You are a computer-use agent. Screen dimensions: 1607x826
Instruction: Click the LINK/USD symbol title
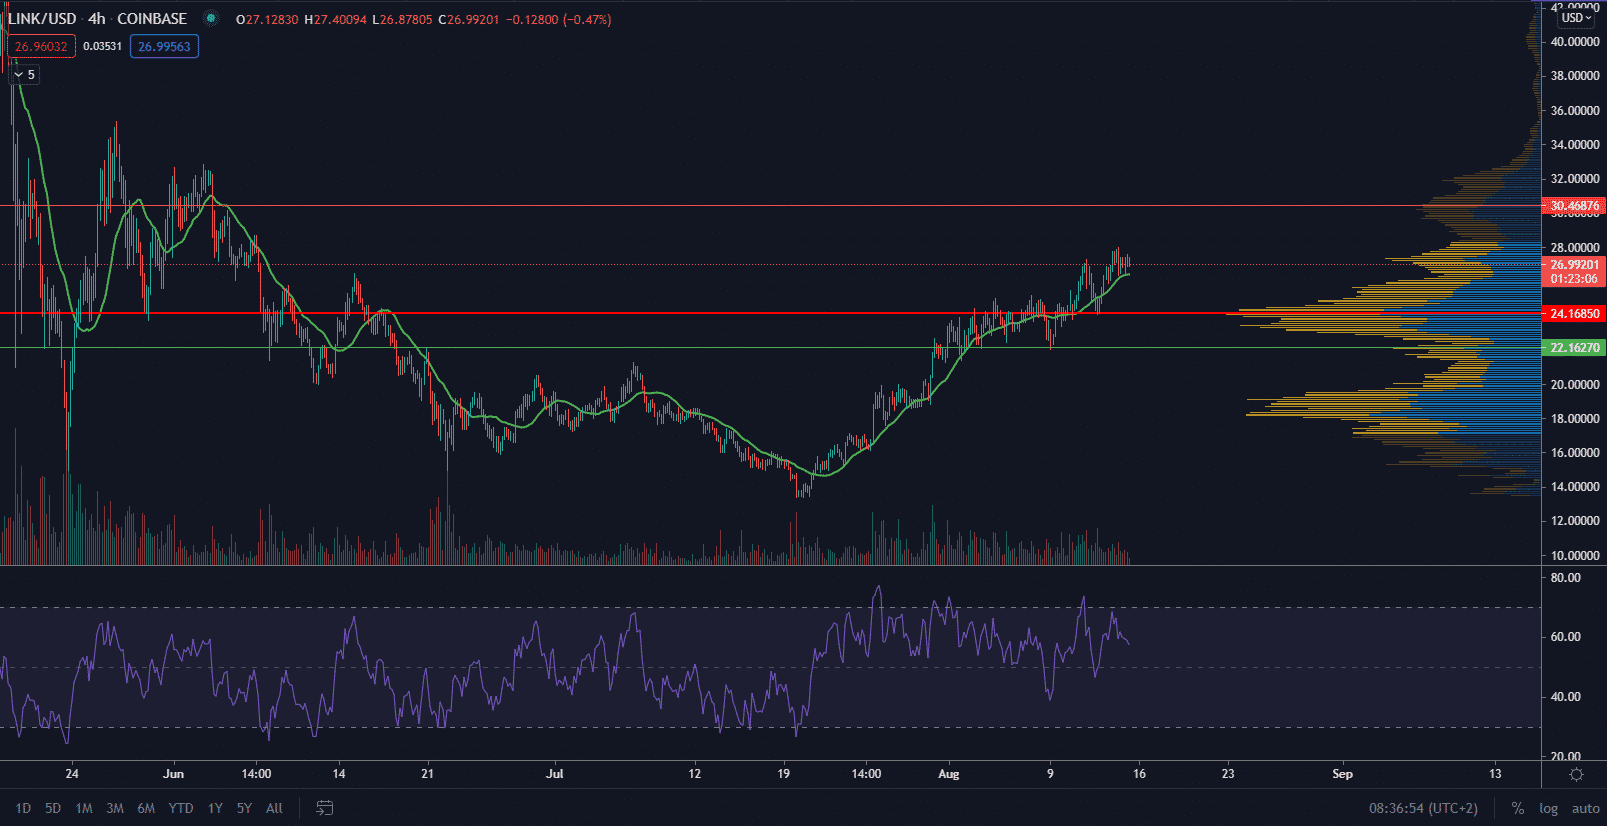42,19
